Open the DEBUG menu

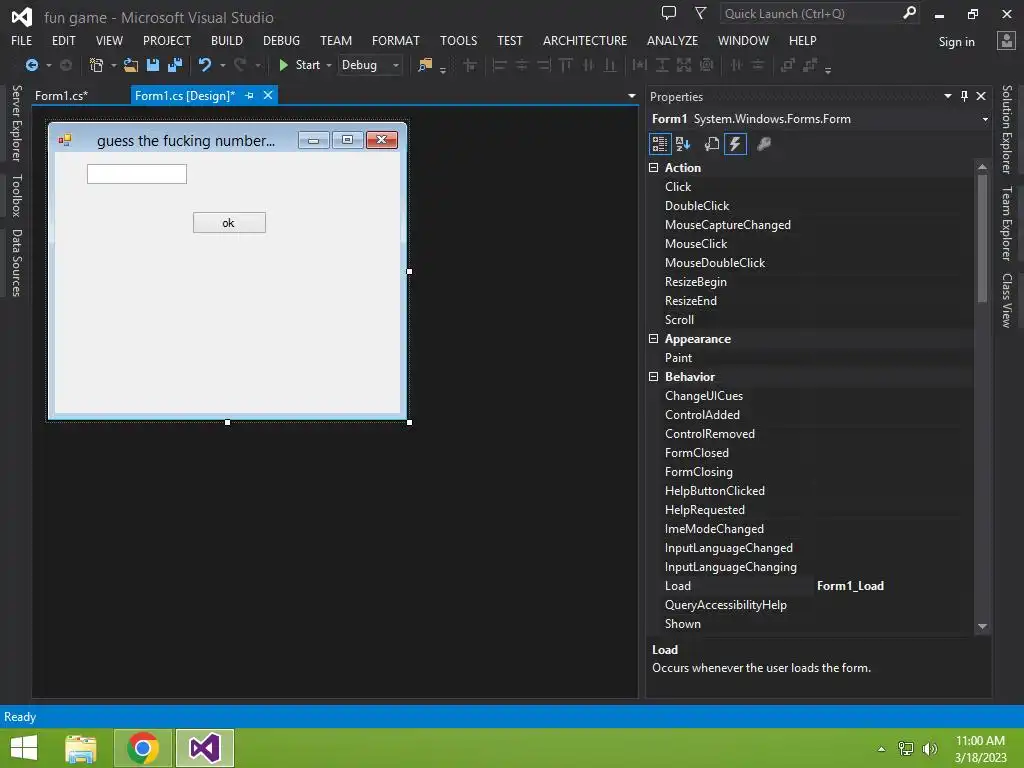(x=281, y=40)
